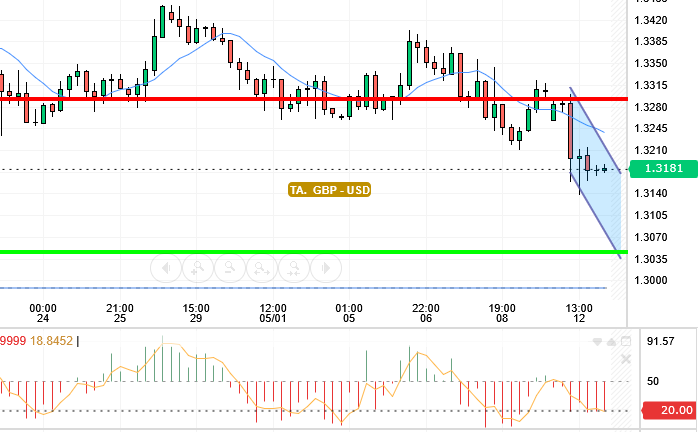The width and height of the screenshot is (698, 432).
Task: Click the 00:00 24 time axis label
Action: click(x=43, y=313)
